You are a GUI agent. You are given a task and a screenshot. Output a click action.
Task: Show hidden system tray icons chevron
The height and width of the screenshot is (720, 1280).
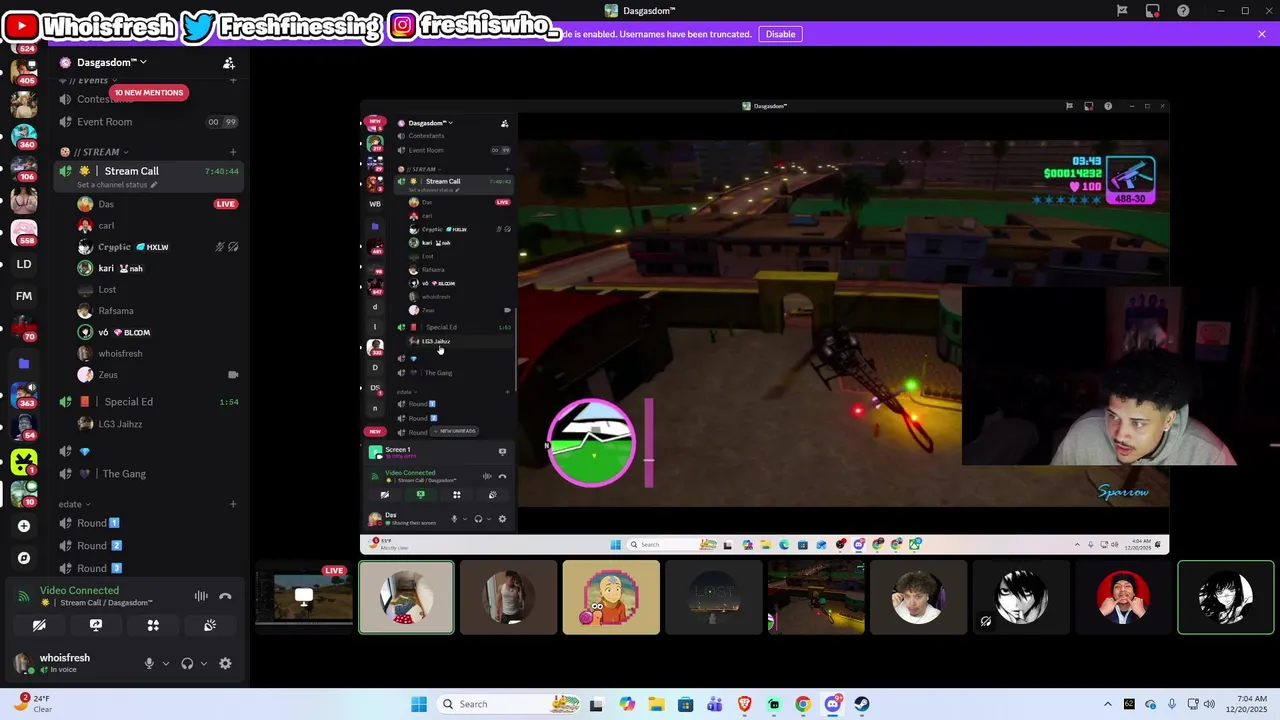point(1107,704)
